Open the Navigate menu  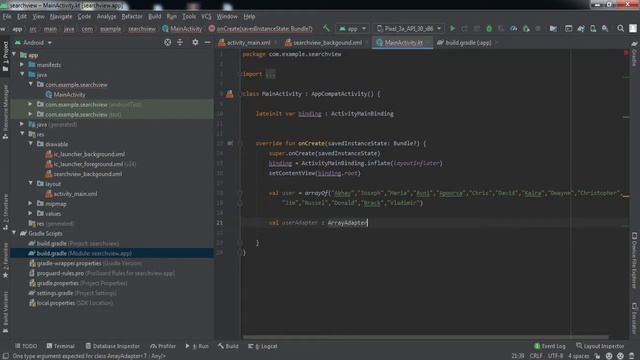(61, 17)
